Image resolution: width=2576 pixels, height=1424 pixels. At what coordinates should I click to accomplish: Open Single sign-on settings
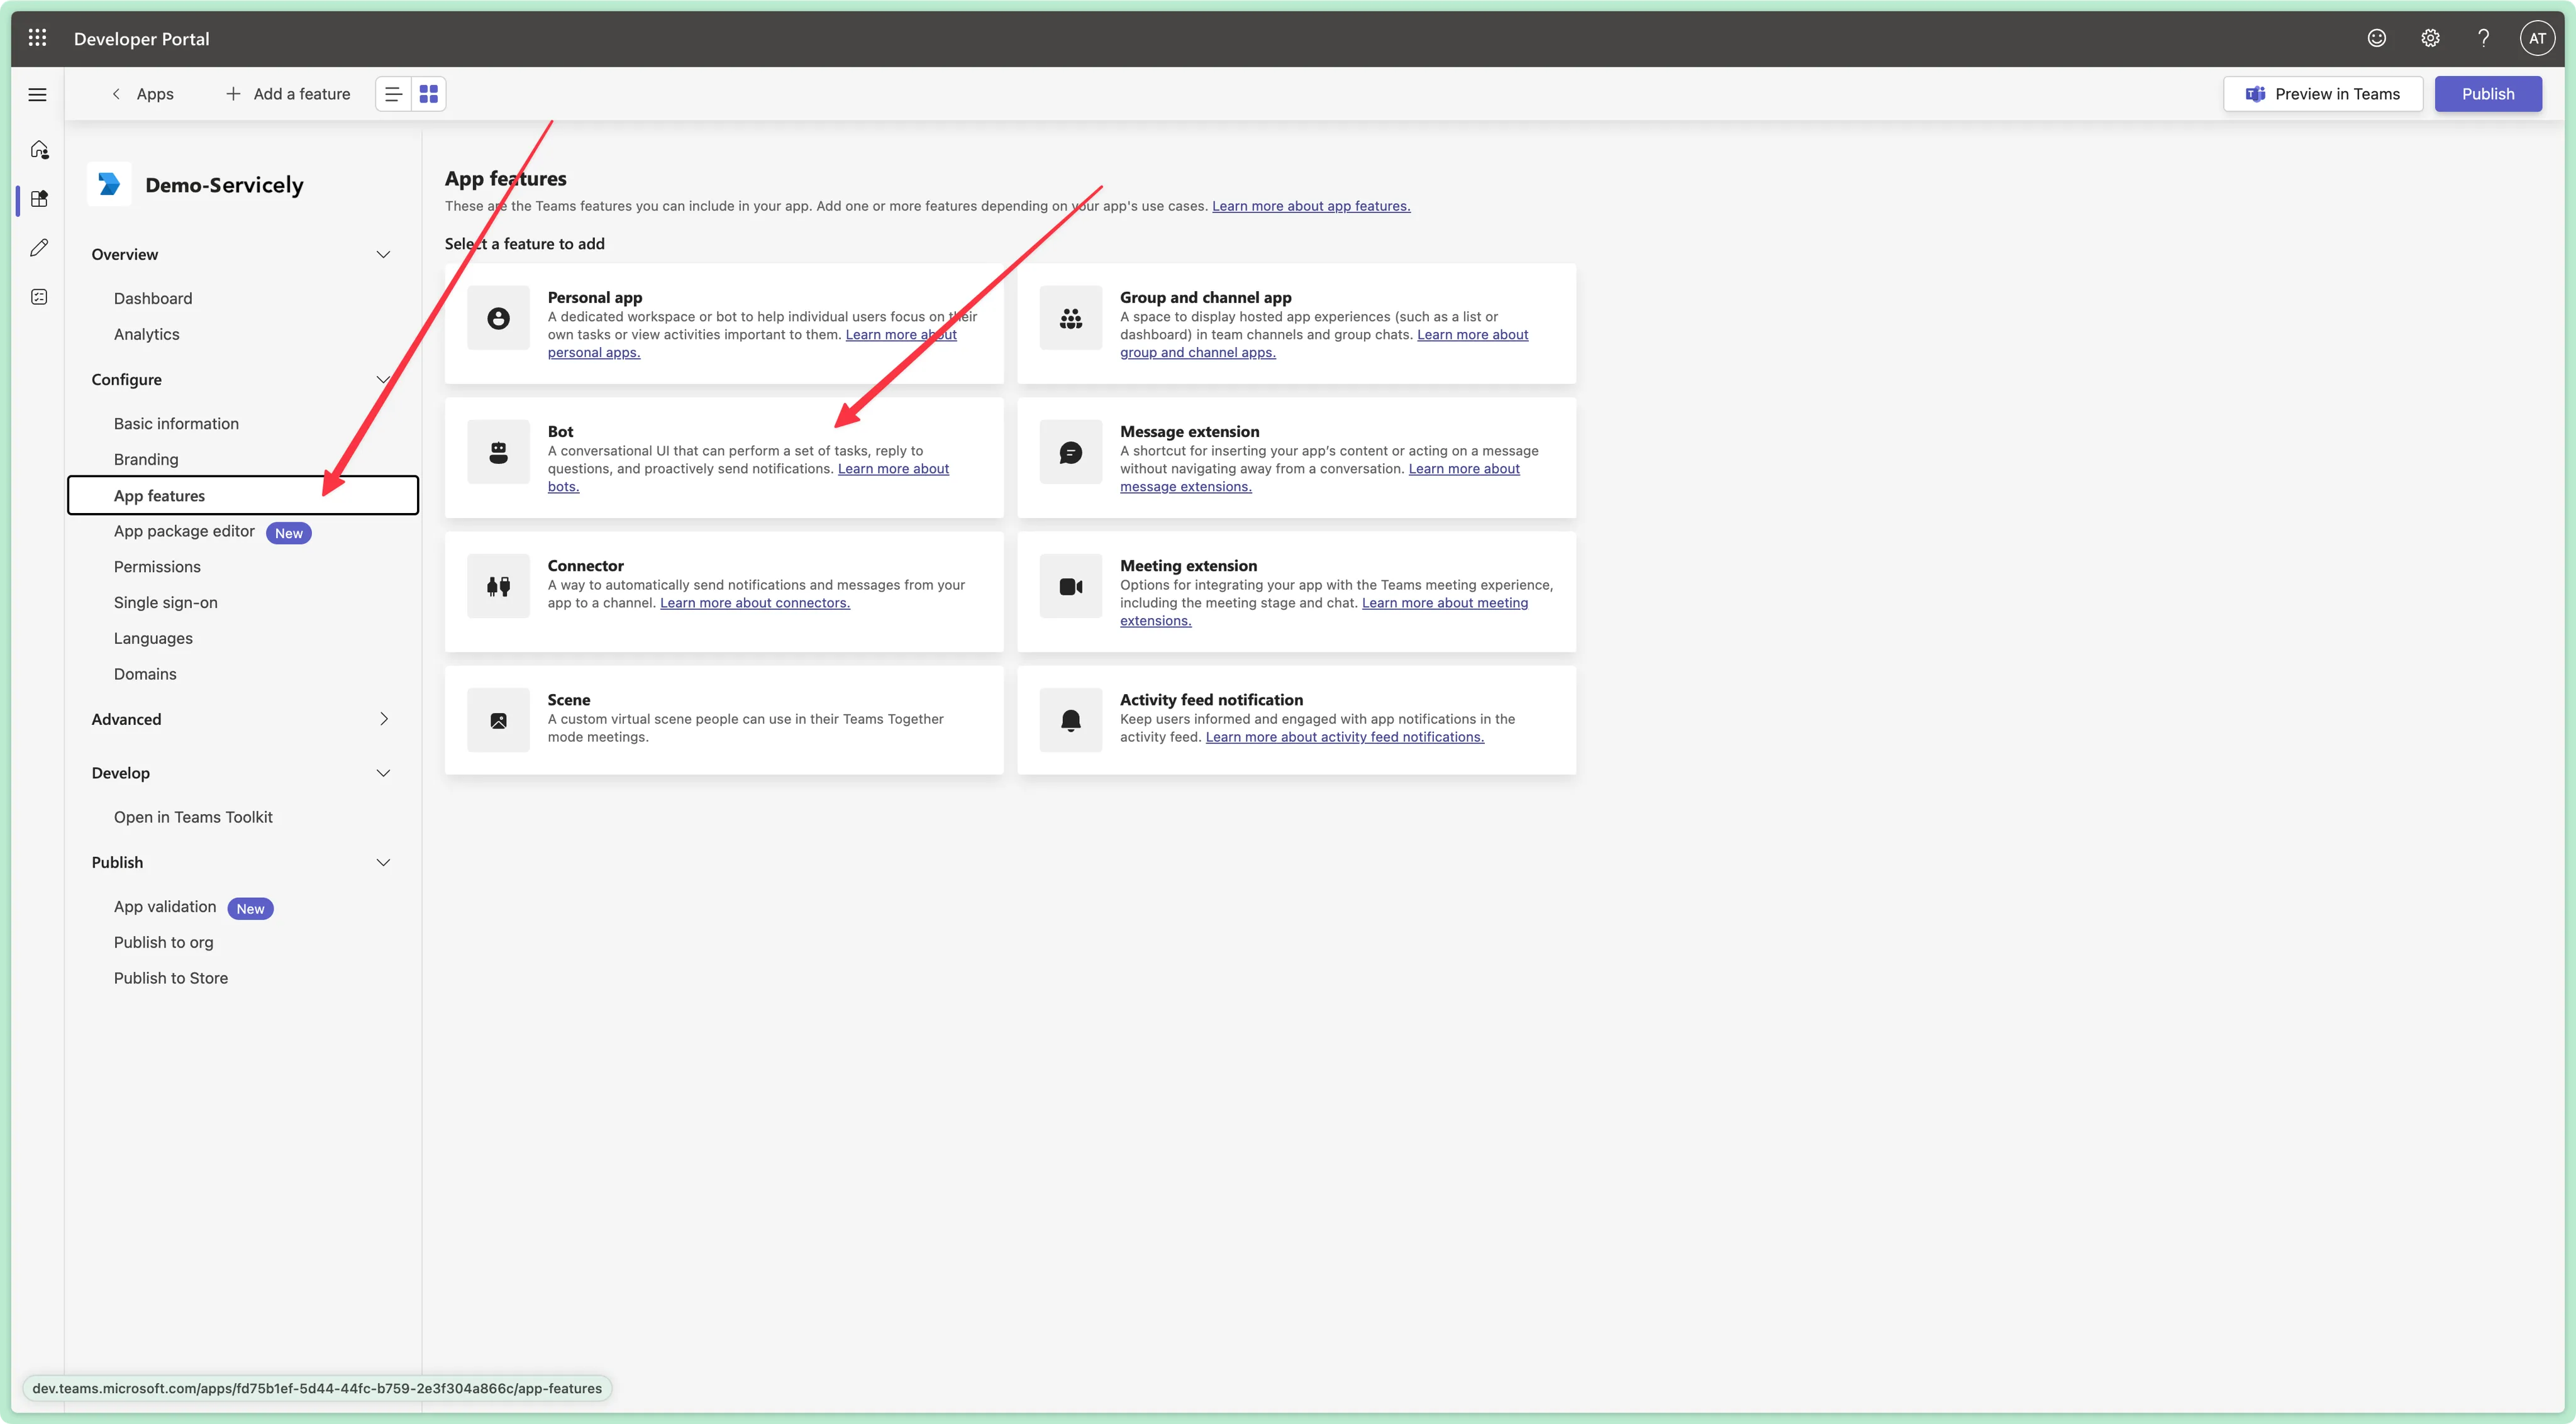166,602
